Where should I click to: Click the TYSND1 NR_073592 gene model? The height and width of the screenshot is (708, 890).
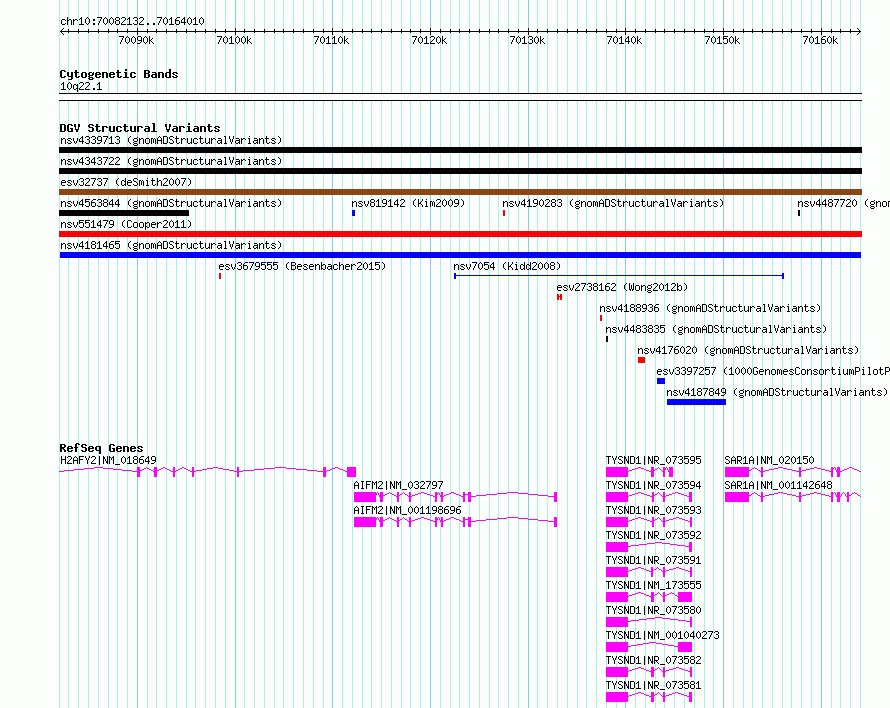point(649,547)
